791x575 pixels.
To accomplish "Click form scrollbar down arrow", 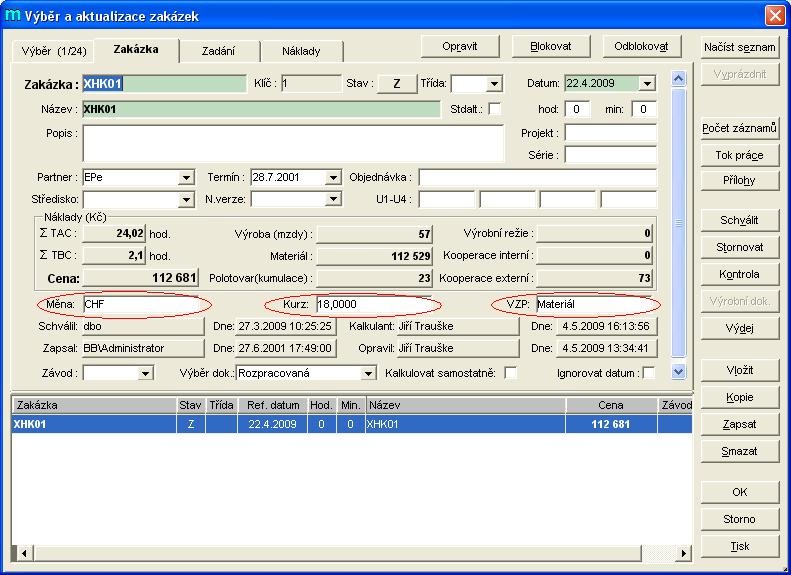I will coord(679,372).
